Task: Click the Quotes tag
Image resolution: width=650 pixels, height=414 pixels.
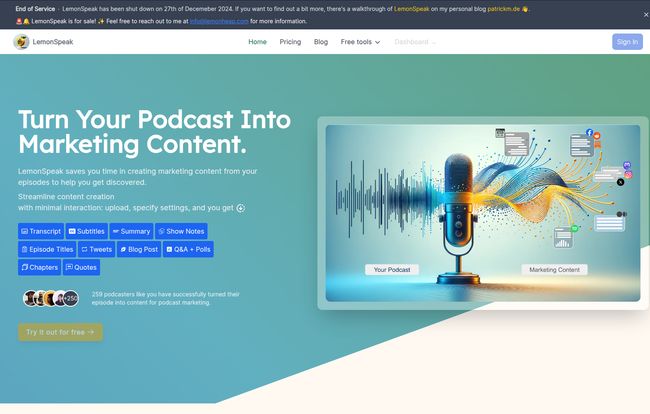Action: point(81,267)
